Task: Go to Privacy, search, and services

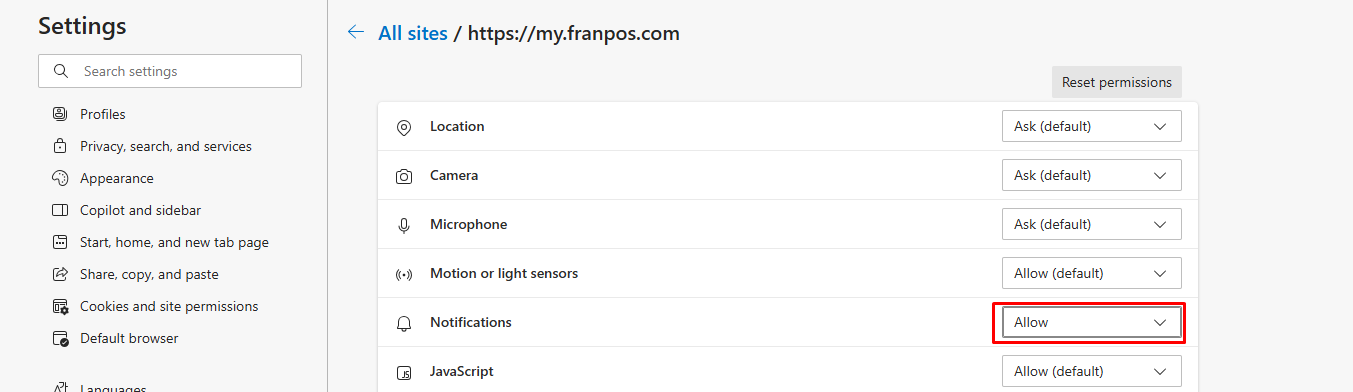Action: tap(166, 146)
